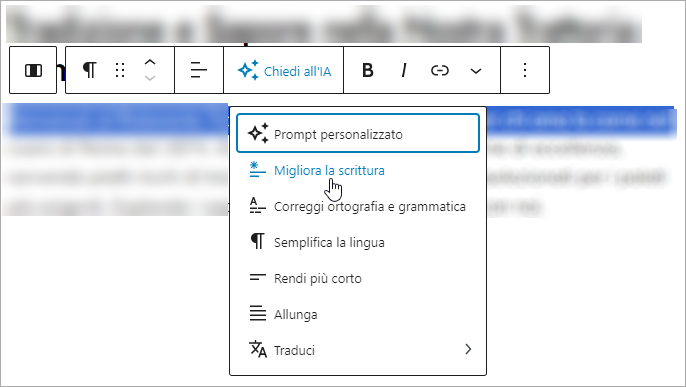Open the three-dot block options menu
The width and height of the screenshot is (686, 387).
pos(525,70)
